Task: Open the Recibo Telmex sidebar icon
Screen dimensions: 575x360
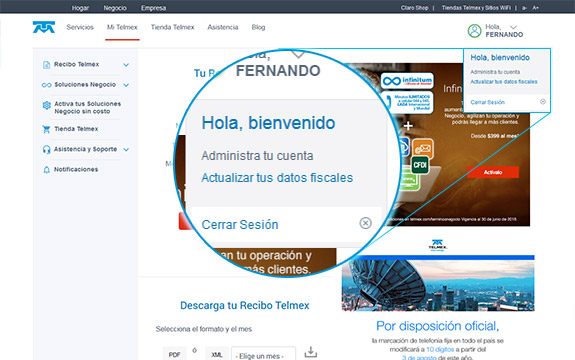Action: (x=46, y=65)
